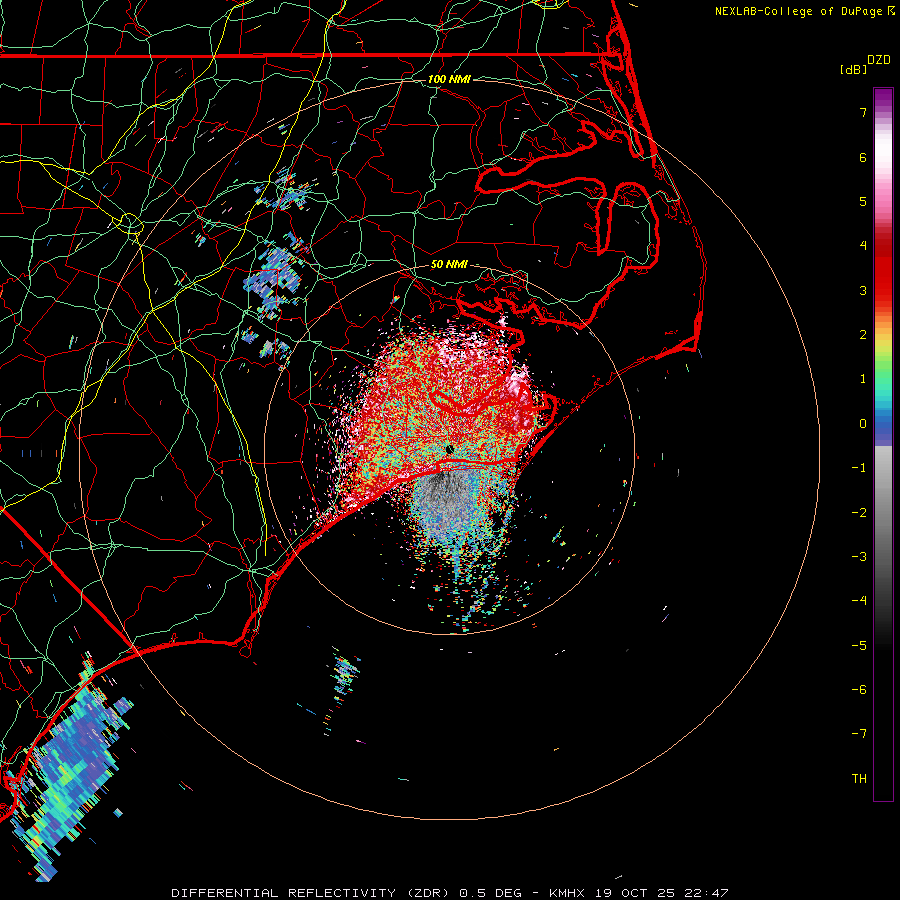Screen dimensions: 900x900
Task: Click the black radar site dot at center
Action: click(x=449, y=449)
